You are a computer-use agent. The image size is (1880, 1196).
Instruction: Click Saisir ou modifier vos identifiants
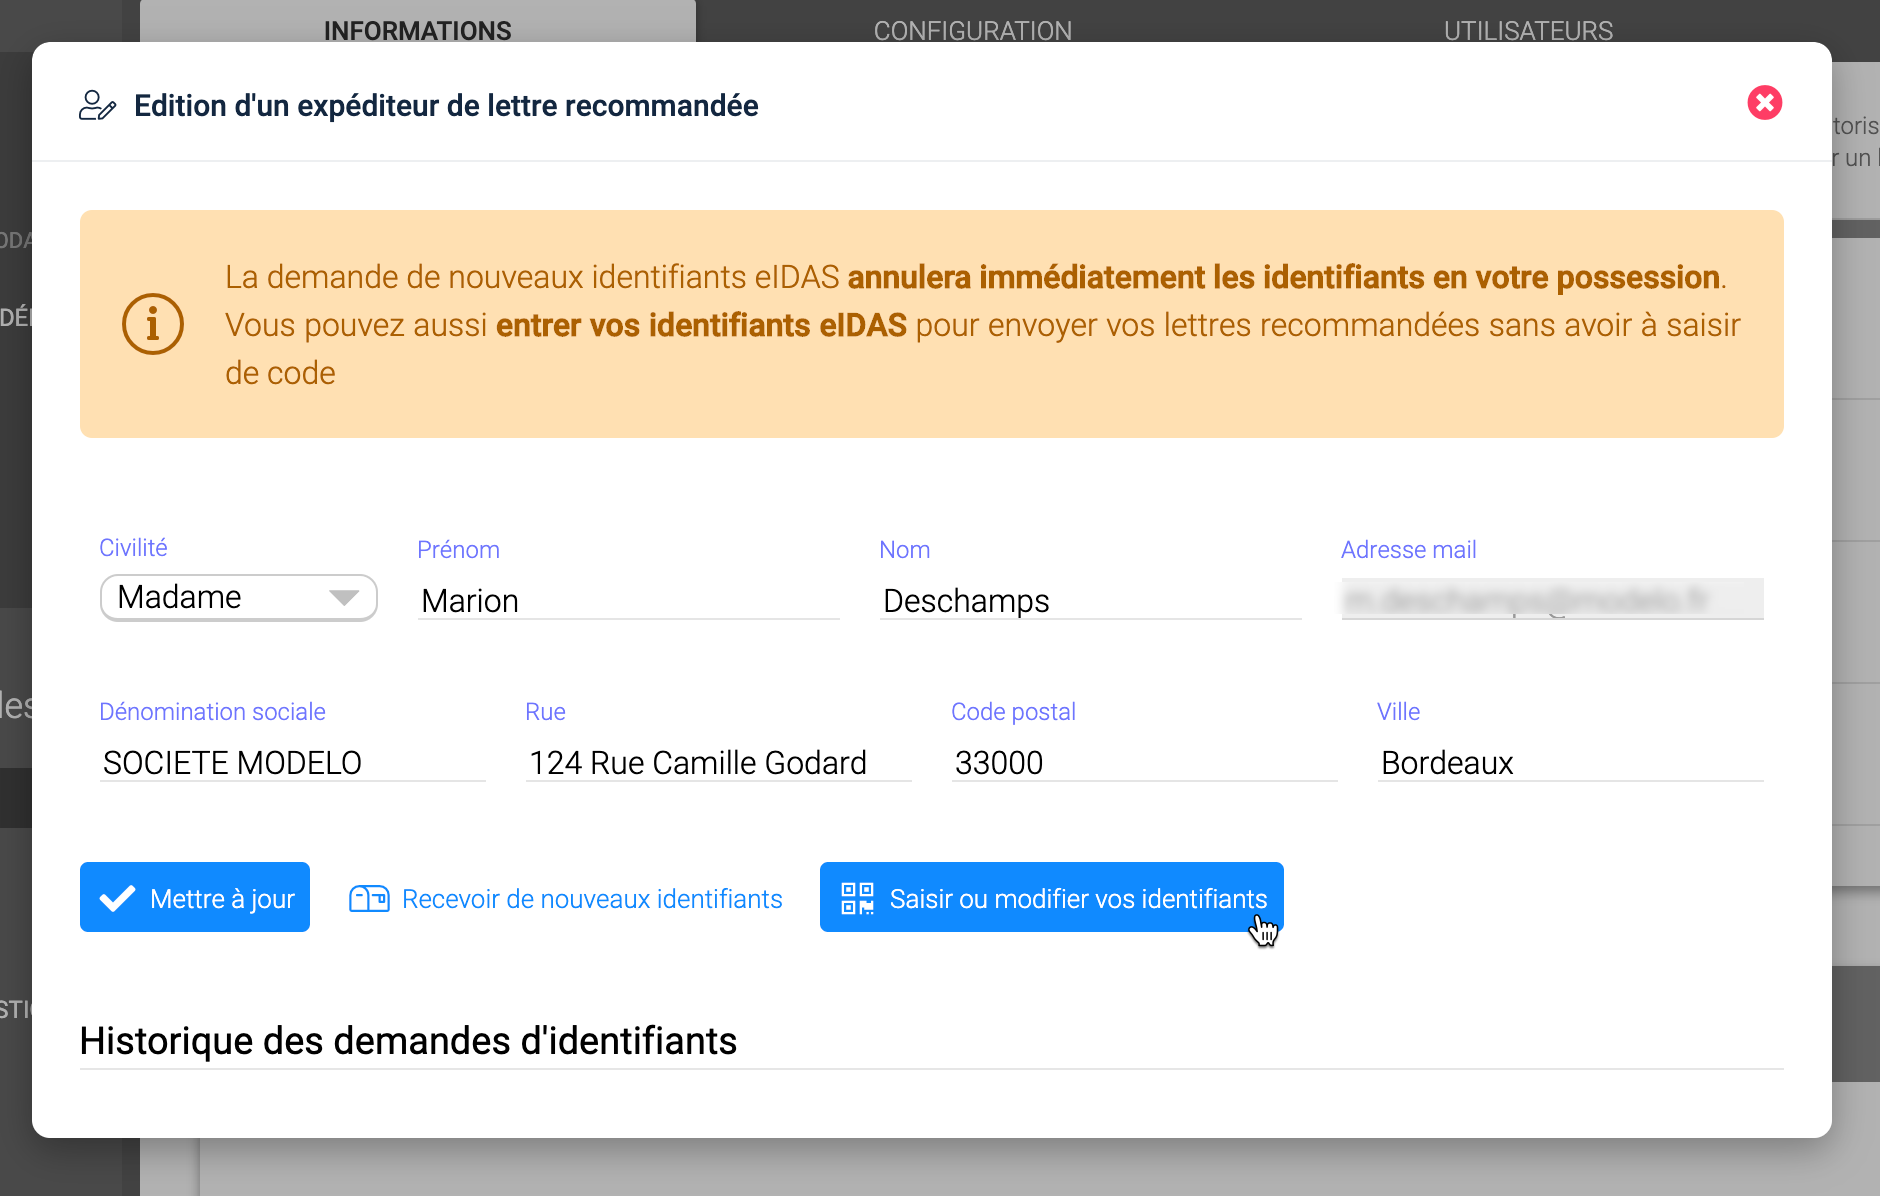pyautogui.click(x=1077, y=899)
